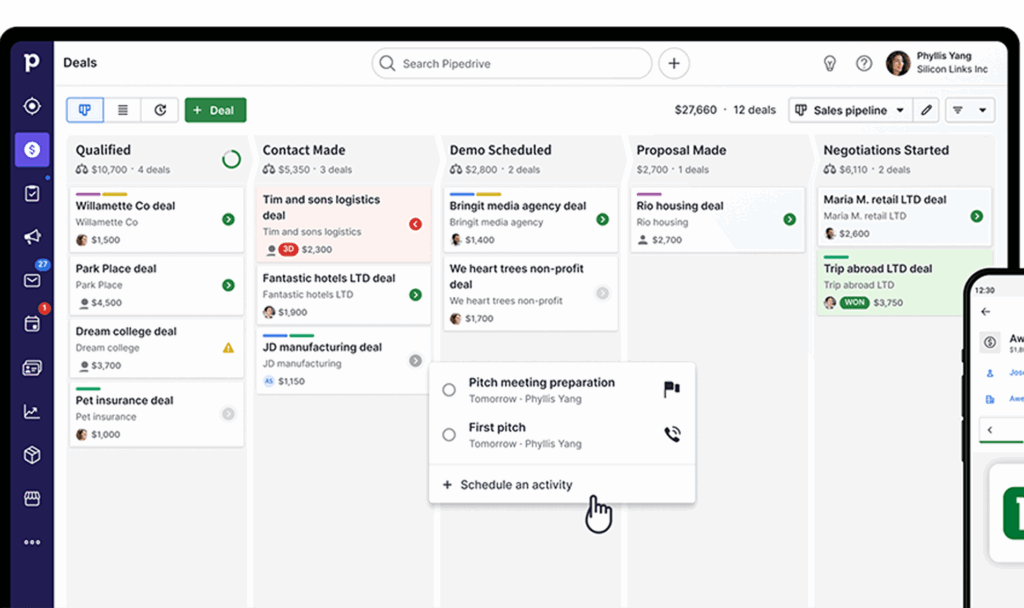Open the Products box icon in sidebar
Screen dimensions: 1024x608
pos(31,455)
